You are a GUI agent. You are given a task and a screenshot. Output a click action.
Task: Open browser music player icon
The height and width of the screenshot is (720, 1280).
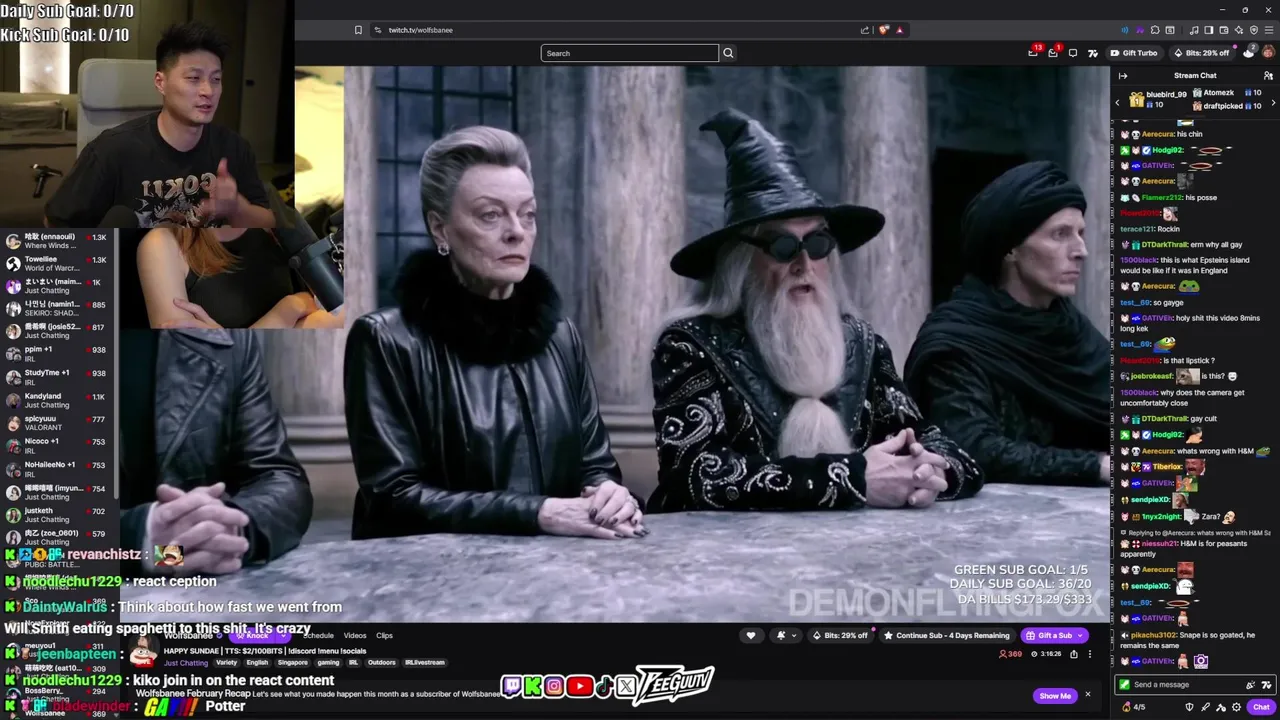1194,30
